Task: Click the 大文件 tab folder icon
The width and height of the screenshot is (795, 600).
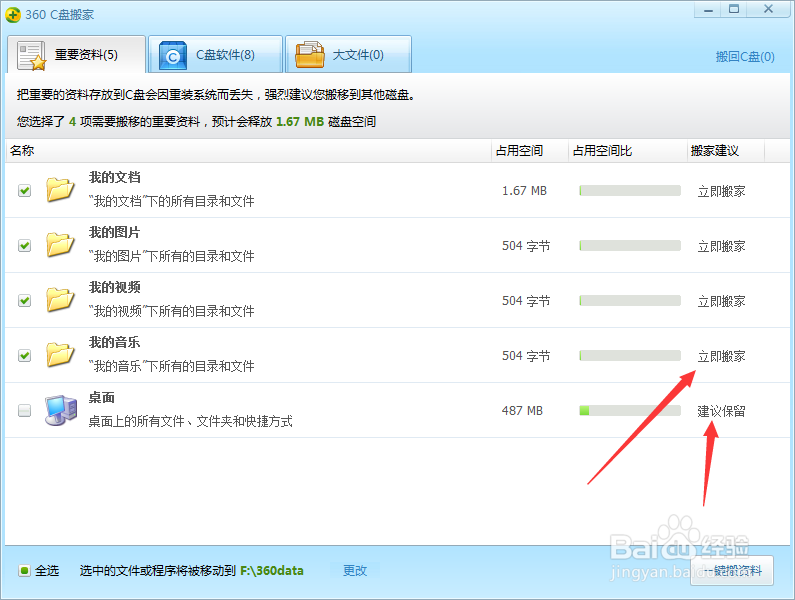Action: pyautogui.click(x=310, y=55)
